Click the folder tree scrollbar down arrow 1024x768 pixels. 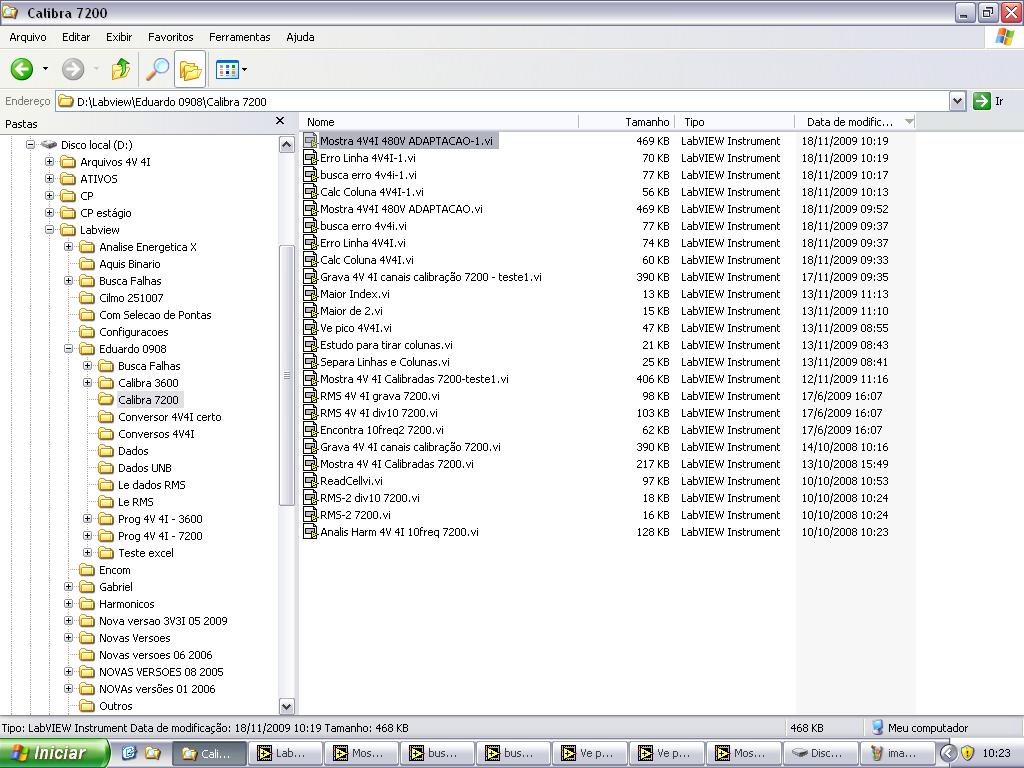click(287, 706)
